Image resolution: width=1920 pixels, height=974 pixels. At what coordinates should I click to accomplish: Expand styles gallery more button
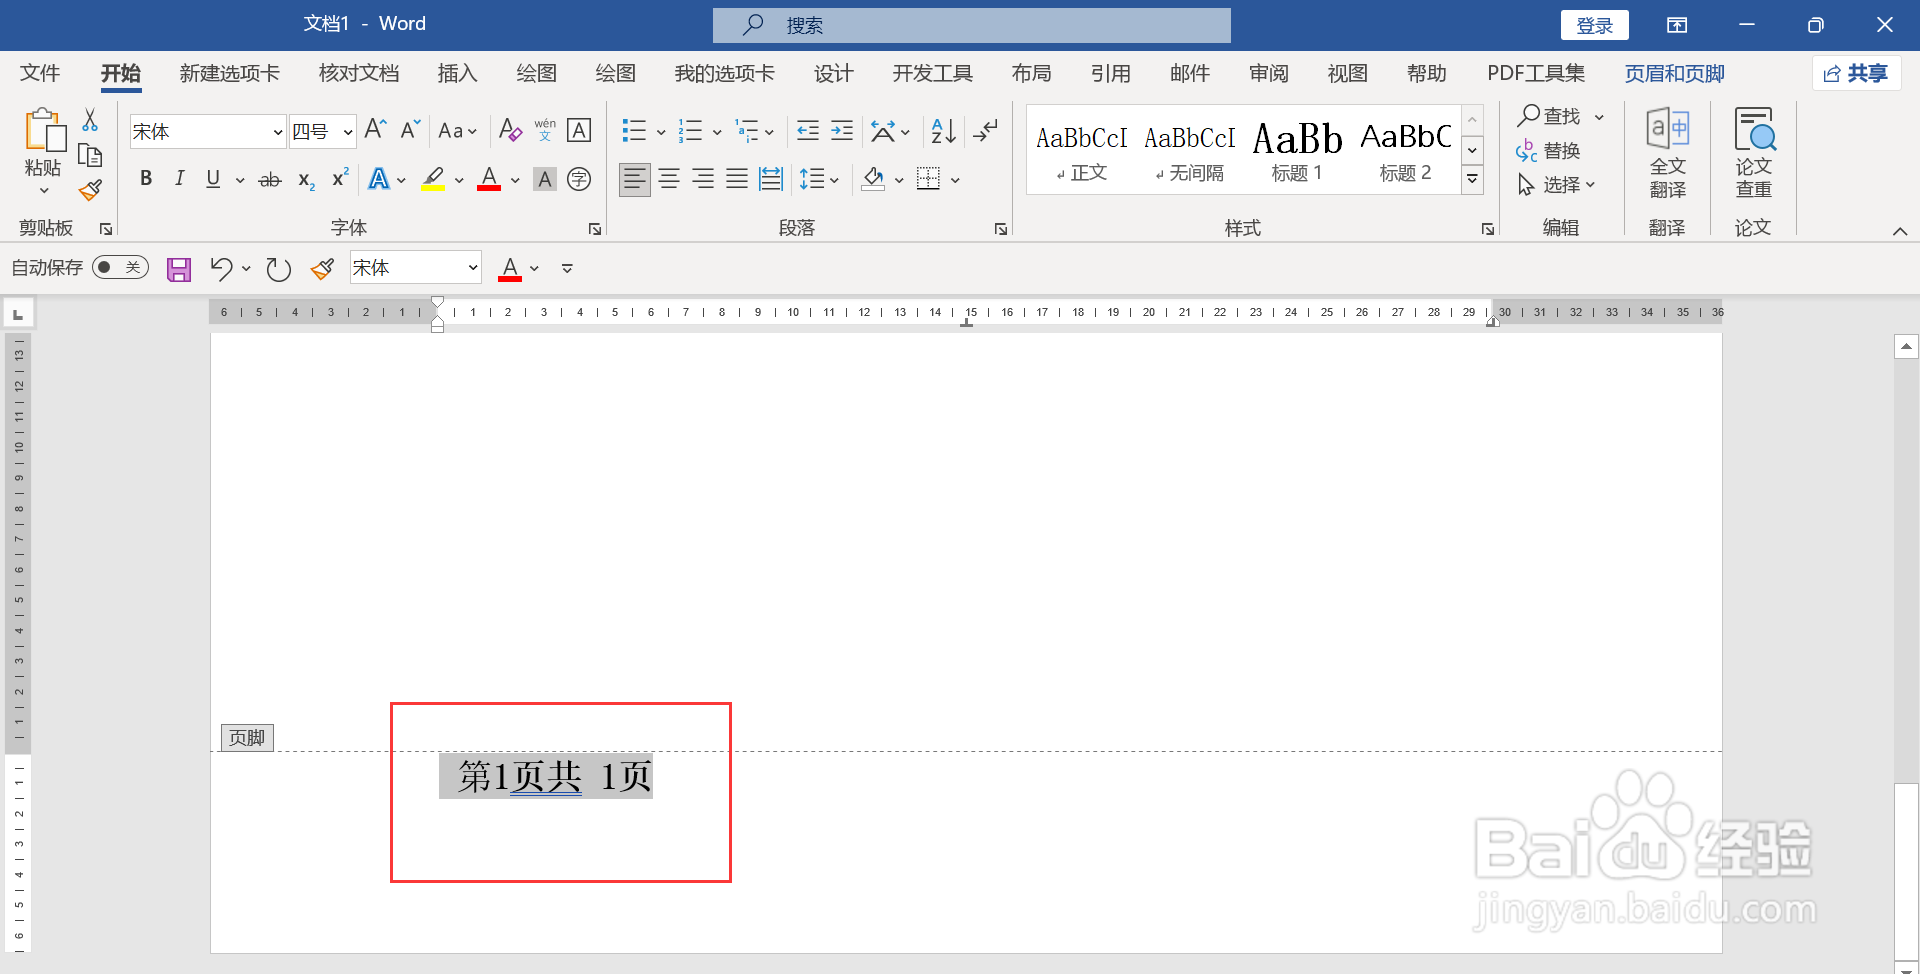(1473, 180)
